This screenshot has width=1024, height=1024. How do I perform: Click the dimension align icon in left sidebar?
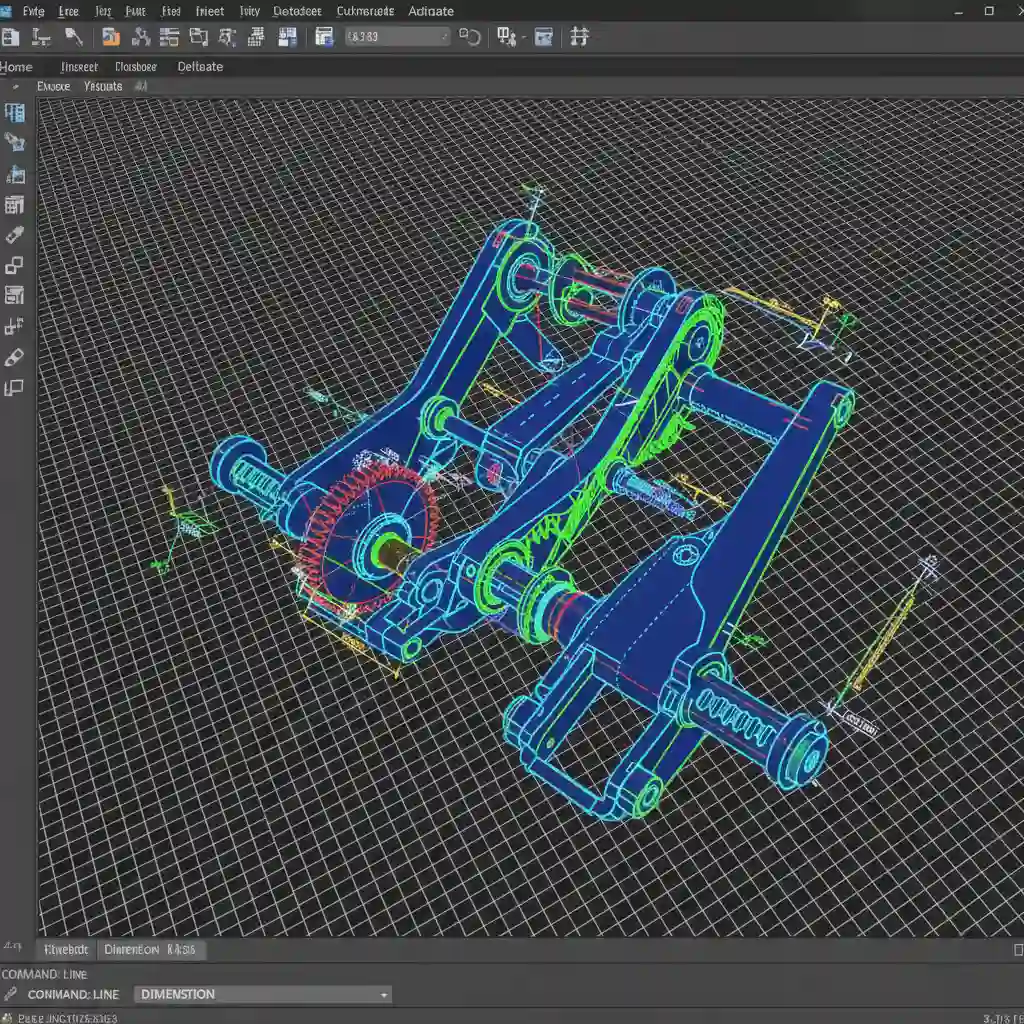point(14,325)
